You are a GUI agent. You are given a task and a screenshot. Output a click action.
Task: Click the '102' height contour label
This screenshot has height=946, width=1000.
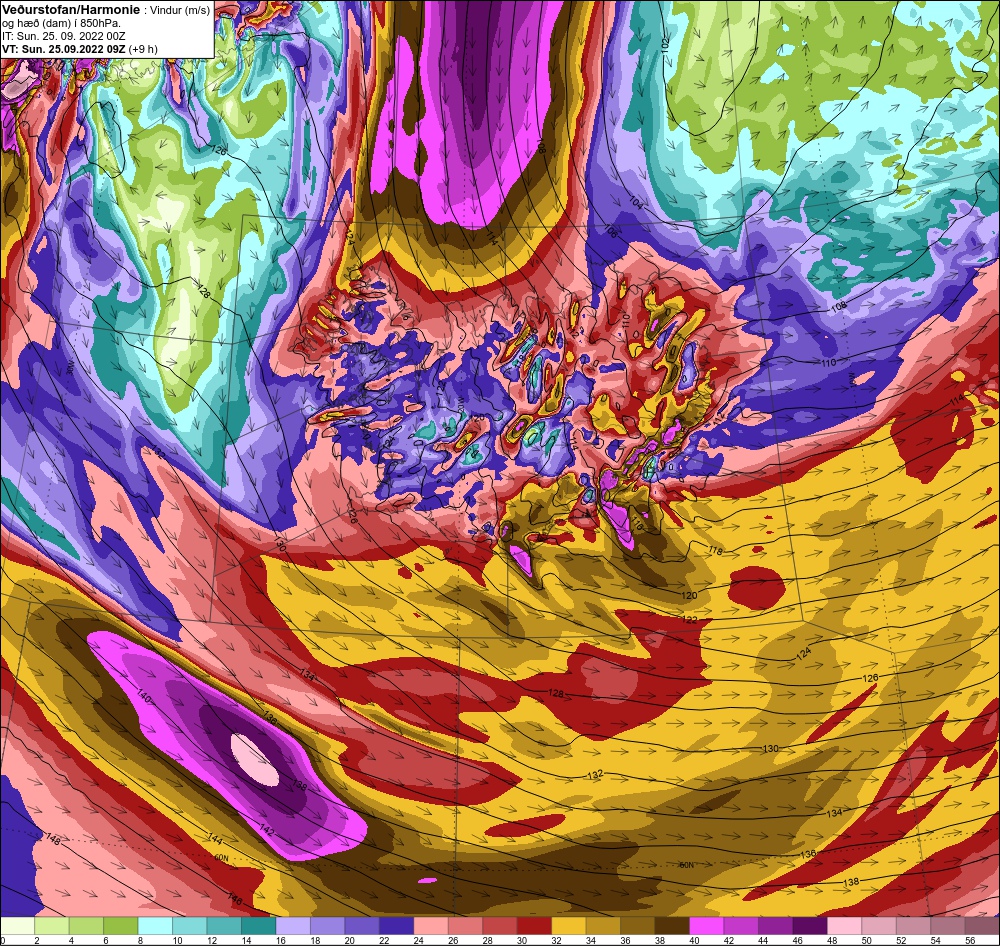pyautogui.click(x=666, y=45)
